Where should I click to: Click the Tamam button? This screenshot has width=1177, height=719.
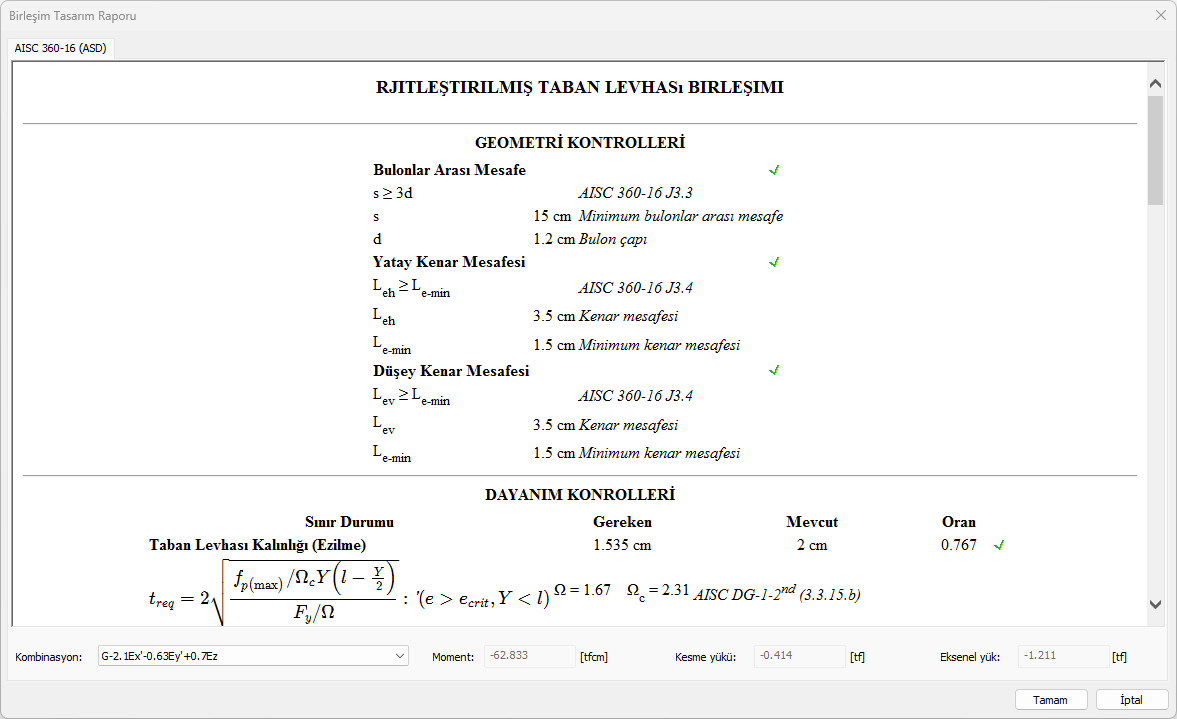coord(1051,699)
